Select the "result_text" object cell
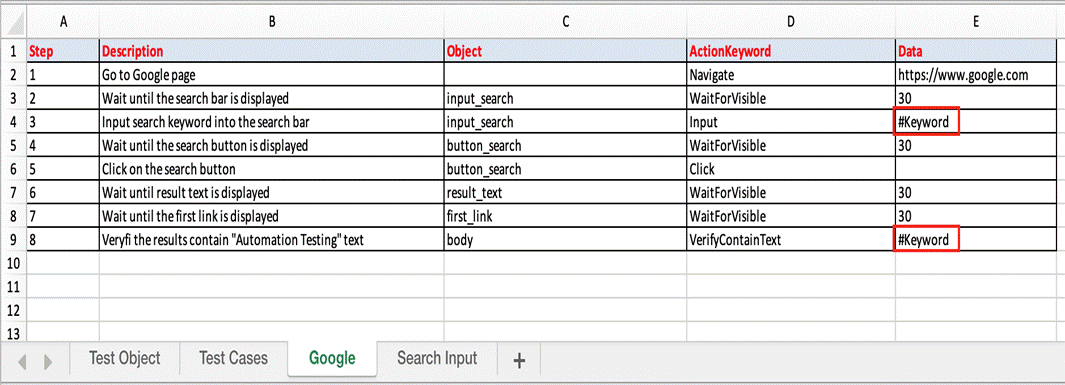 (x=565, y=193)
